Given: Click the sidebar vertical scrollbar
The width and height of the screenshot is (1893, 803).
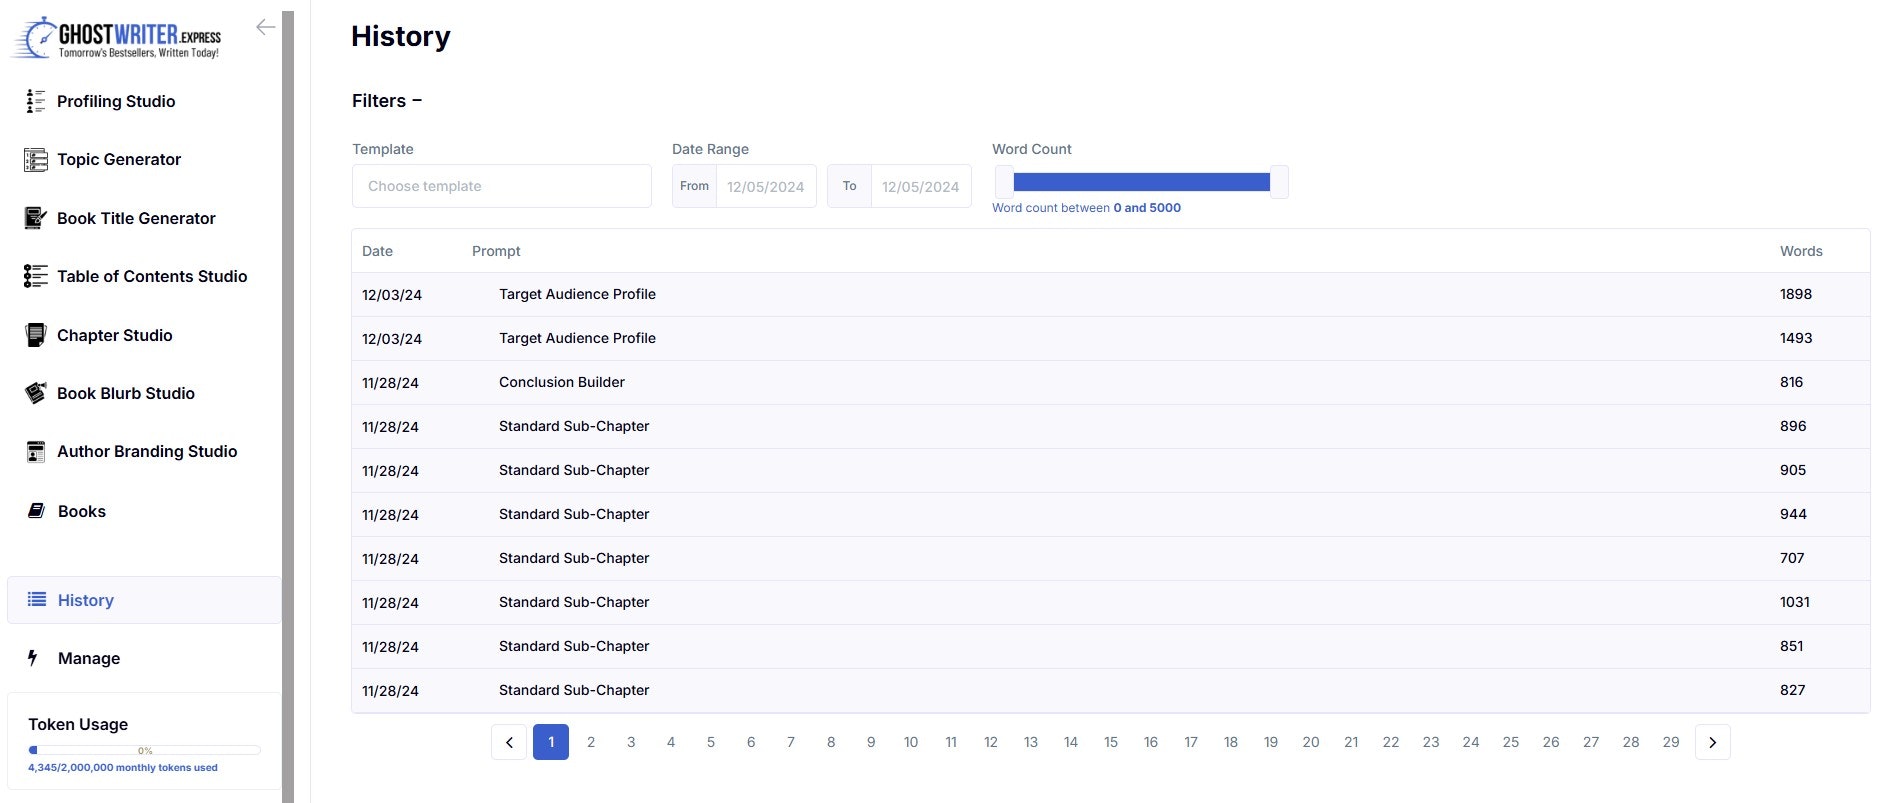Looking at the screenshot, I should [x=288, y=406].
